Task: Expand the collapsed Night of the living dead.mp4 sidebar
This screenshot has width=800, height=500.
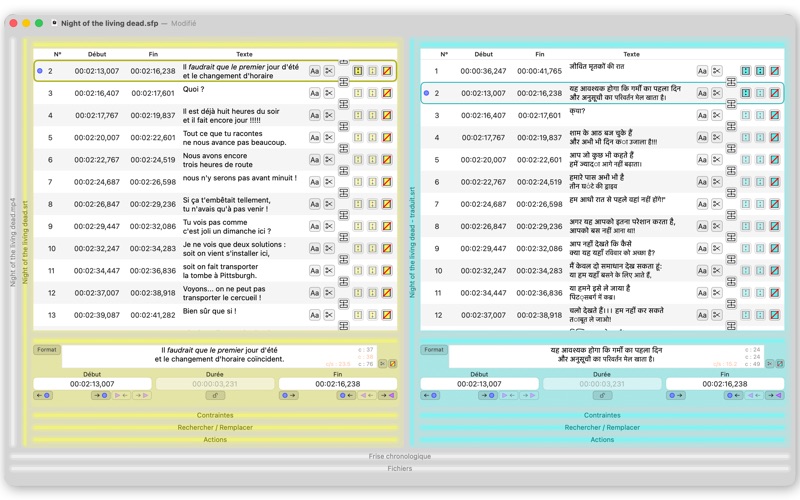Action: (x=13, y=242)
